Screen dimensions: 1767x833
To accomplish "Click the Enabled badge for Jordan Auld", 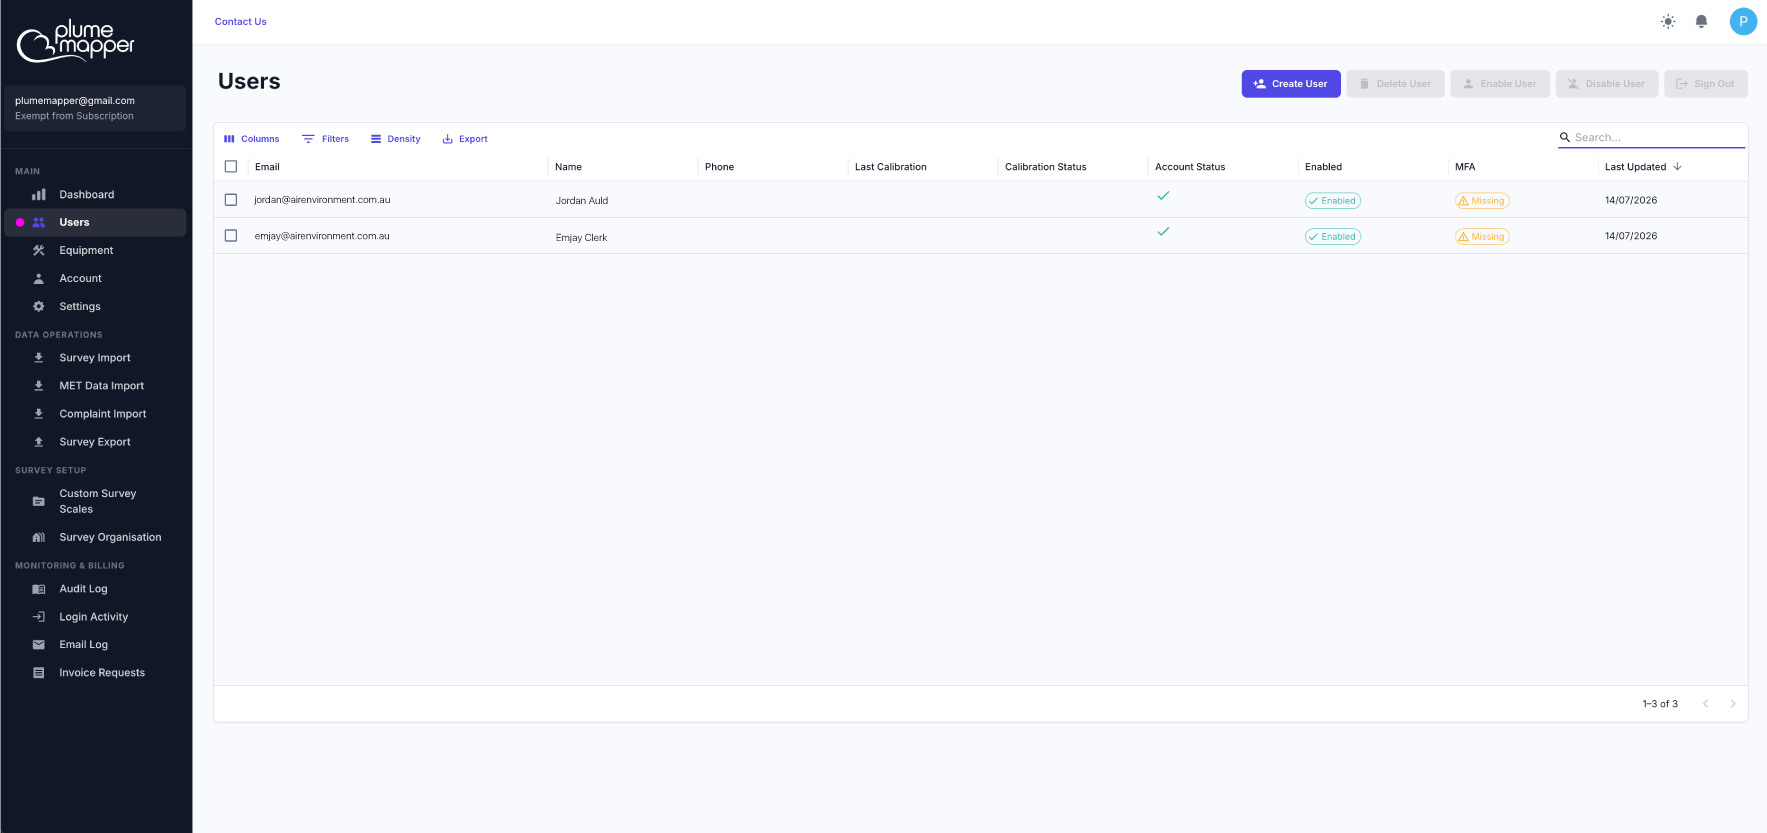I will tap(1333, 201).
